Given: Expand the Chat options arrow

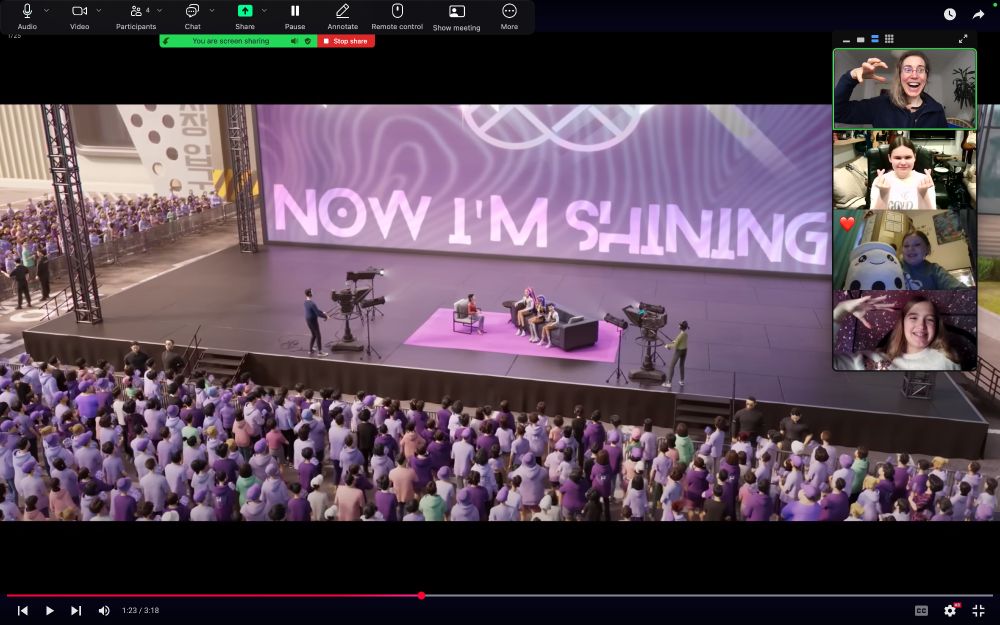Looking at the screenshot, I should (x=212, y=11).
